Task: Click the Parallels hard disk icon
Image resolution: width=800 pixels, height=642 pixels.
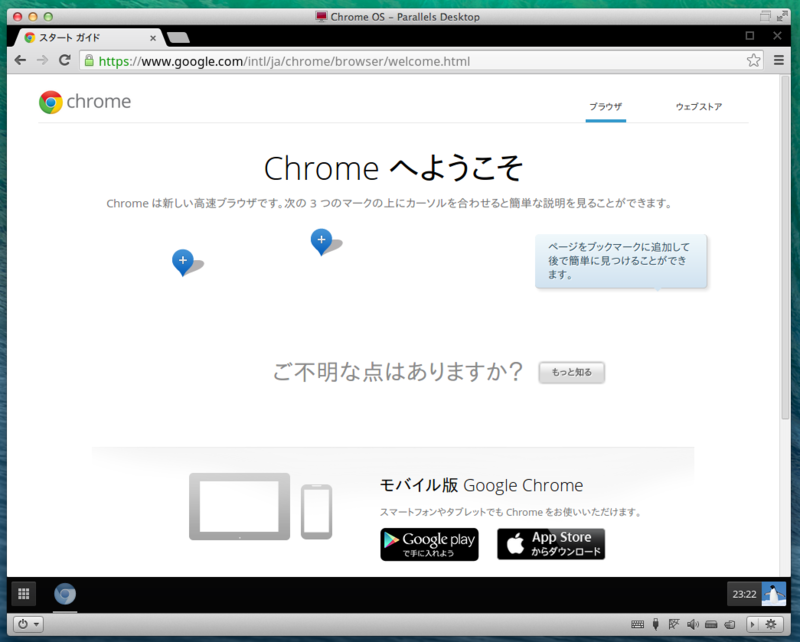Action: click(711, 624)
